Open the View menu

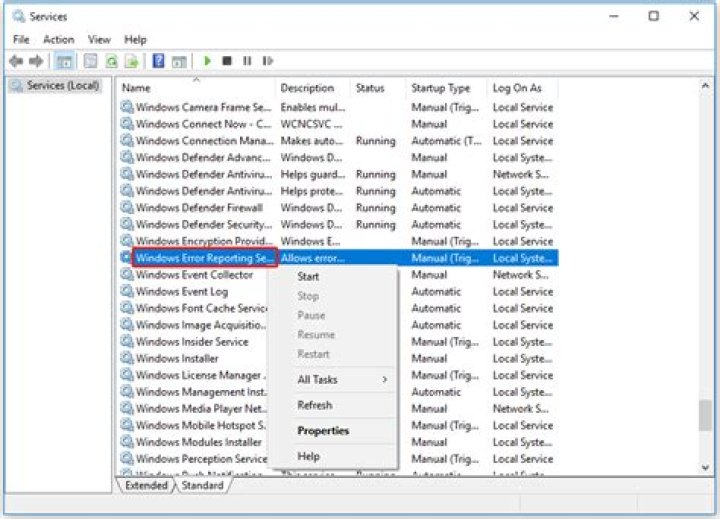[x=99, y=39]
